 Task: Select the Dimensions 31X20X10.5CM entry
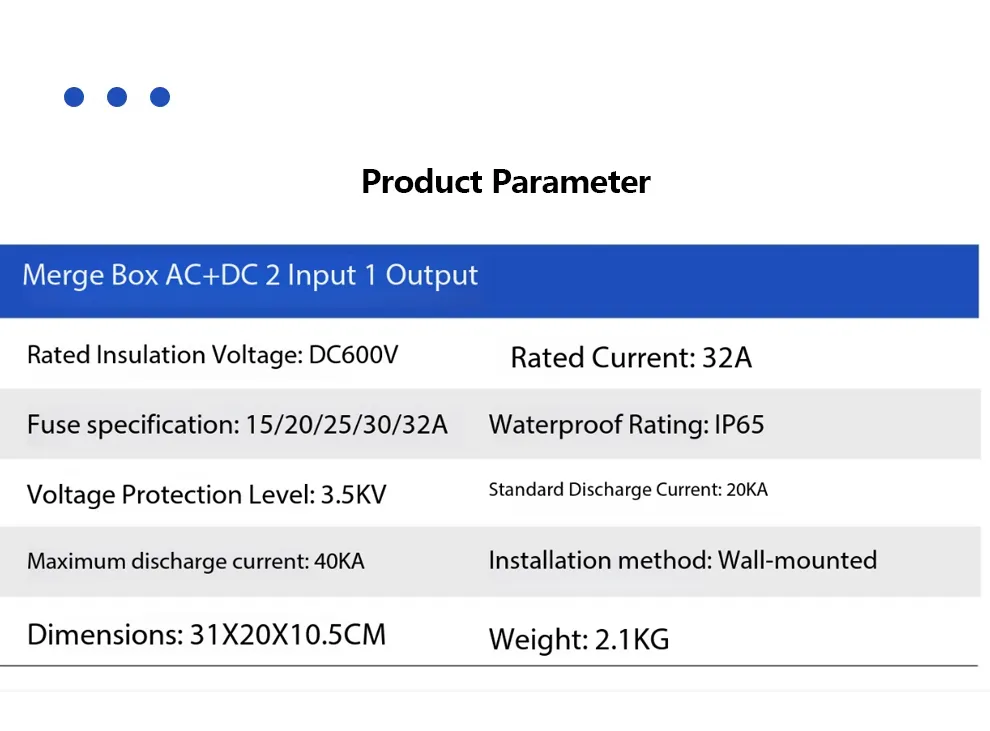tap(206, 635)
